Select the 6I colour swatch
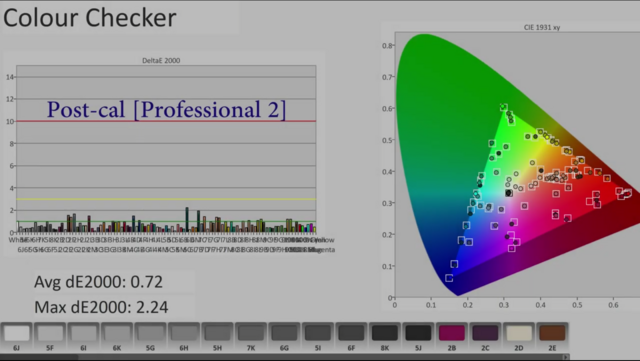The image size is (640, 361). tap(83, 333)
